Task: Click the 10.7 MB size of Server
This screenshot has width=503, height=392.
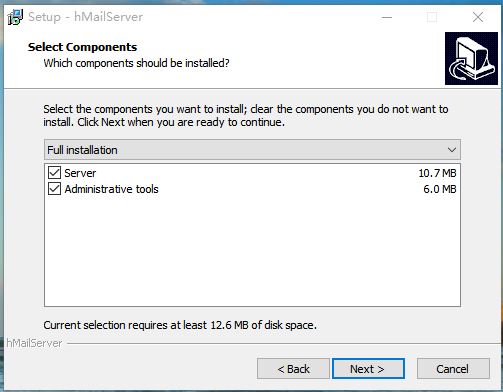Action: pos(437,173)
